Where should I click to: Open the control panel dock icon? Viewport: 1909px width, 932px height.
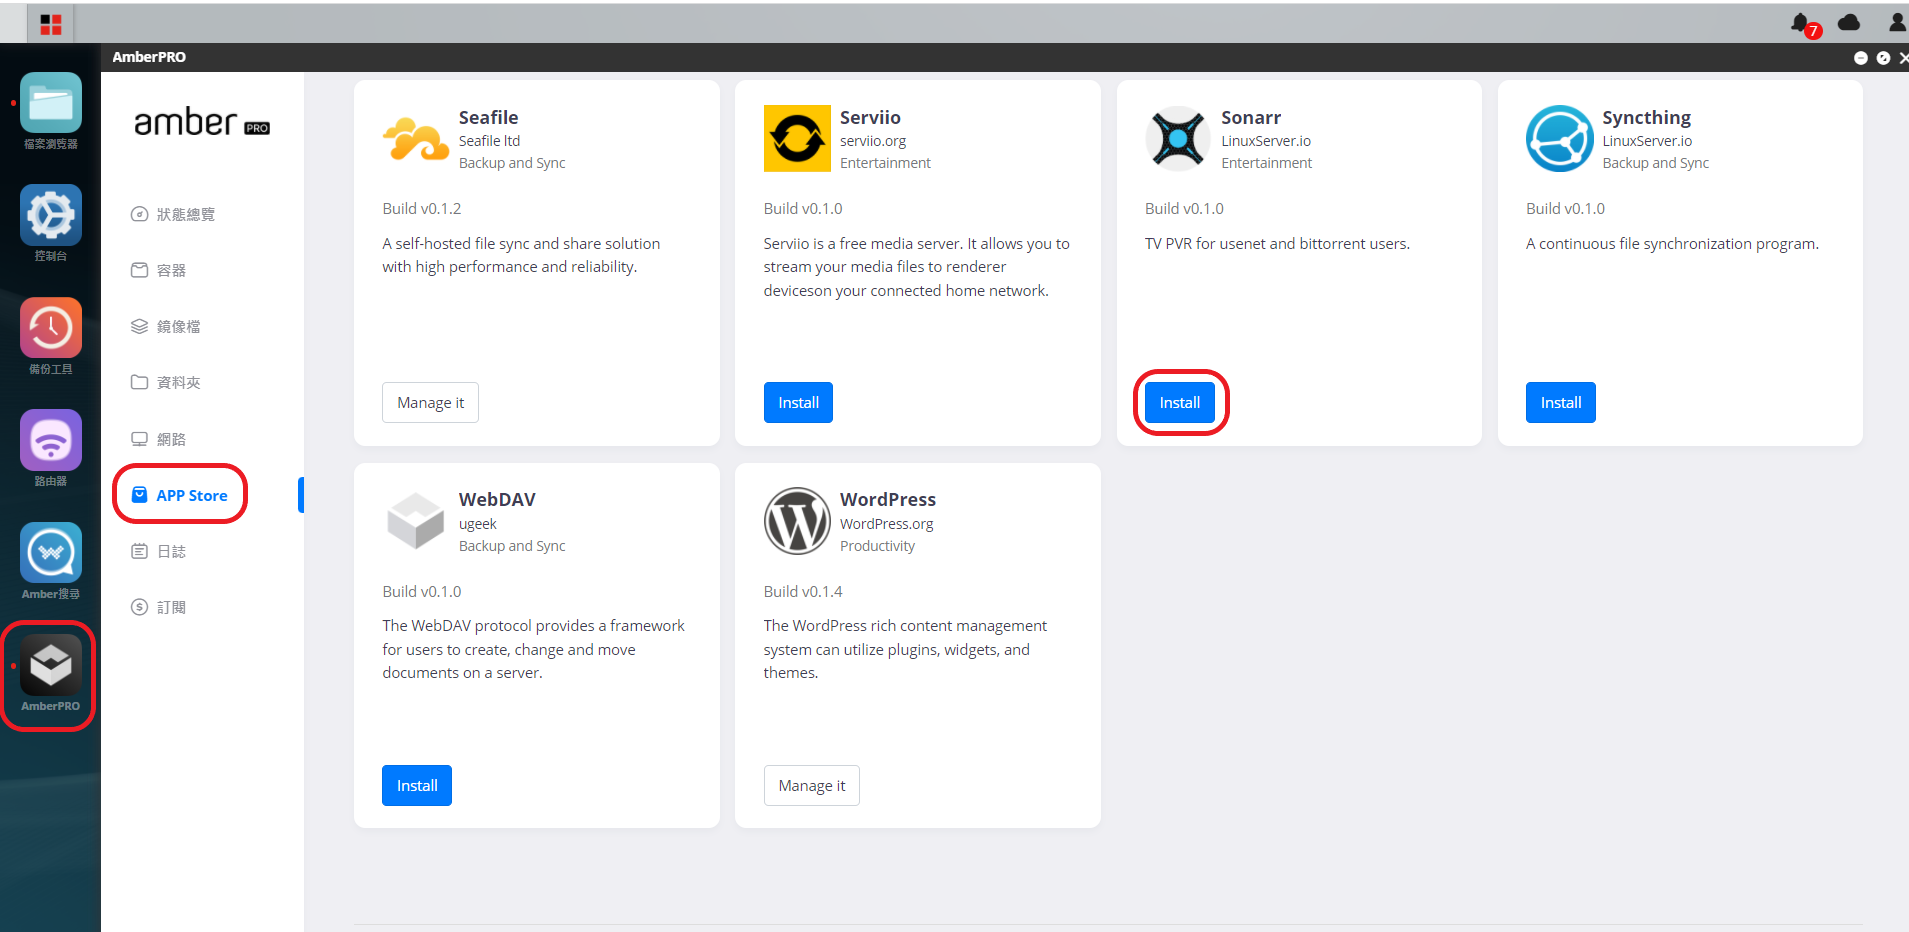click(51, 215)
